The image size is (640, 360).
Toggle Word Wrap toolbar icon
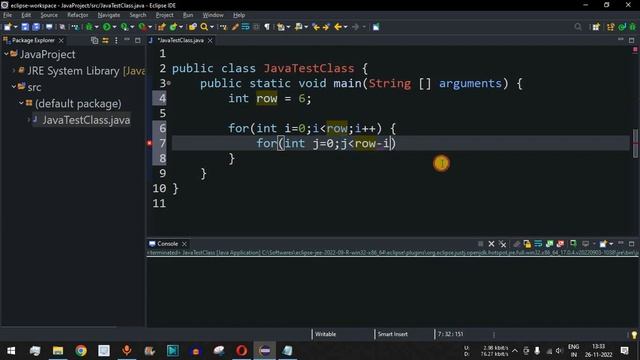[245, 27]
